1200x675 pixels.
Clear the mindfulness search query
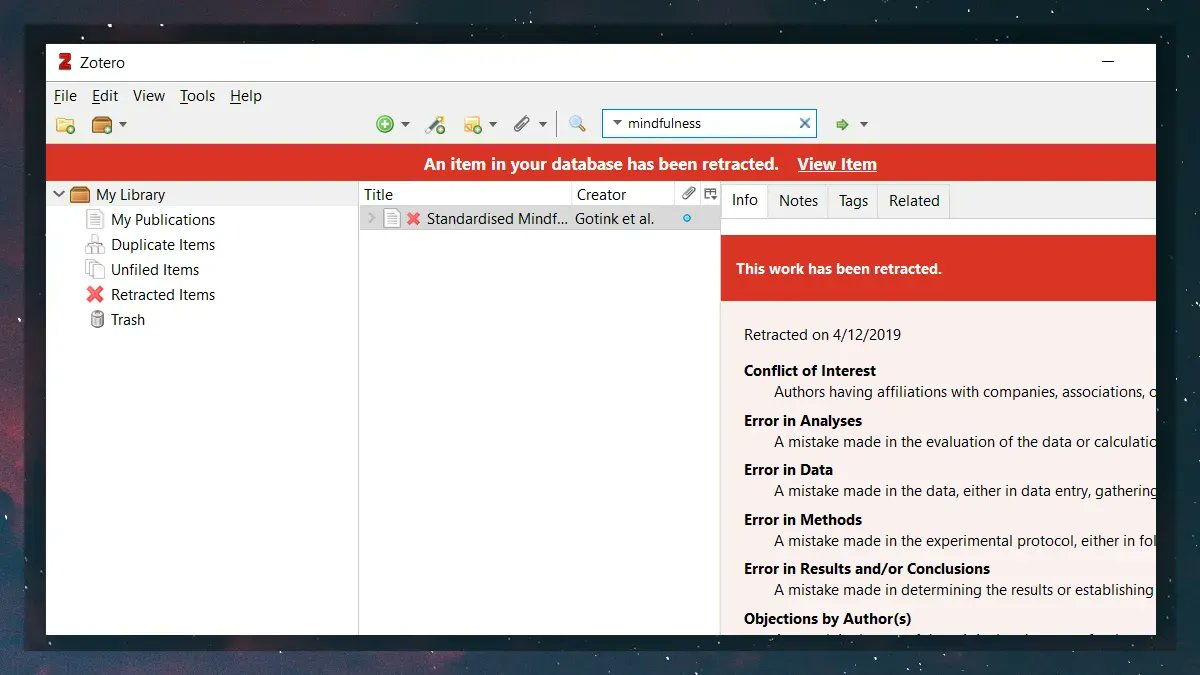(x=805, y=123)
